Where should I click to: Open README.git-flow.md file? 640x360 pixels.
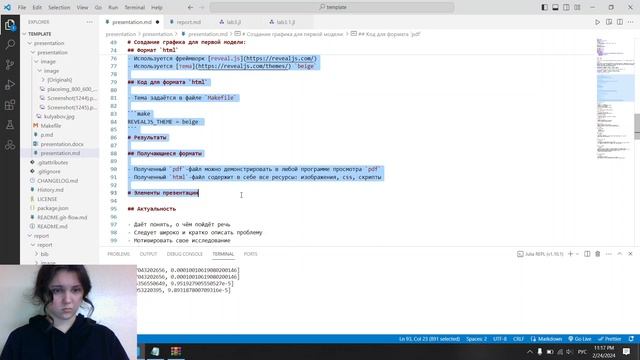point(62,218)
